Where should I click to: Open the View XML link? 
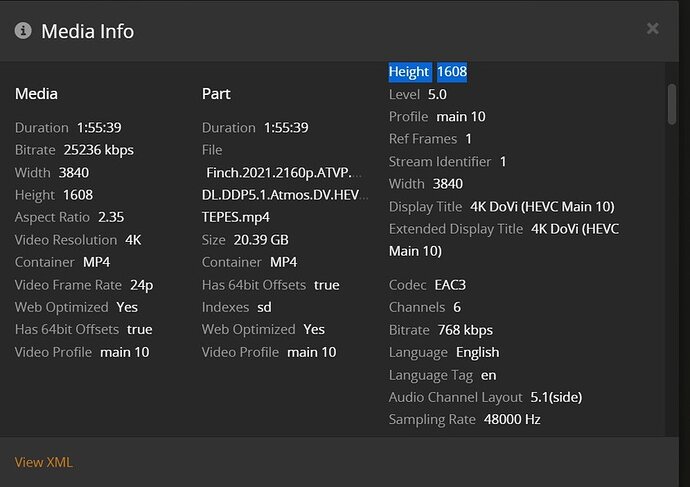[44, 462]
